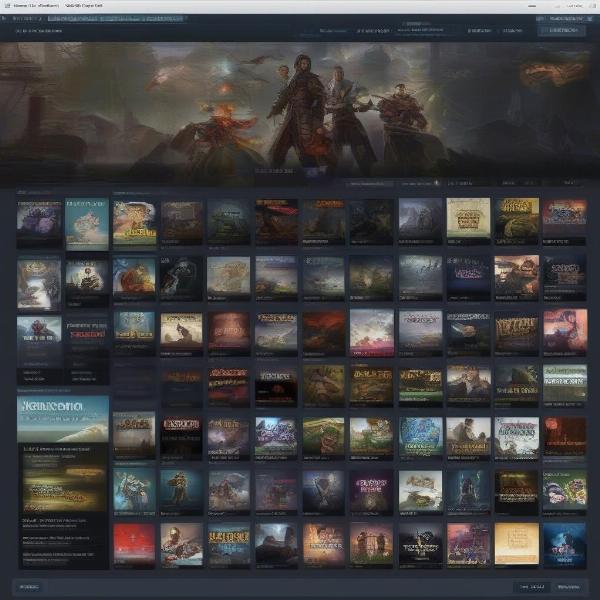
Task: Open the solid red game thumbnail
Action: [134, 545]
